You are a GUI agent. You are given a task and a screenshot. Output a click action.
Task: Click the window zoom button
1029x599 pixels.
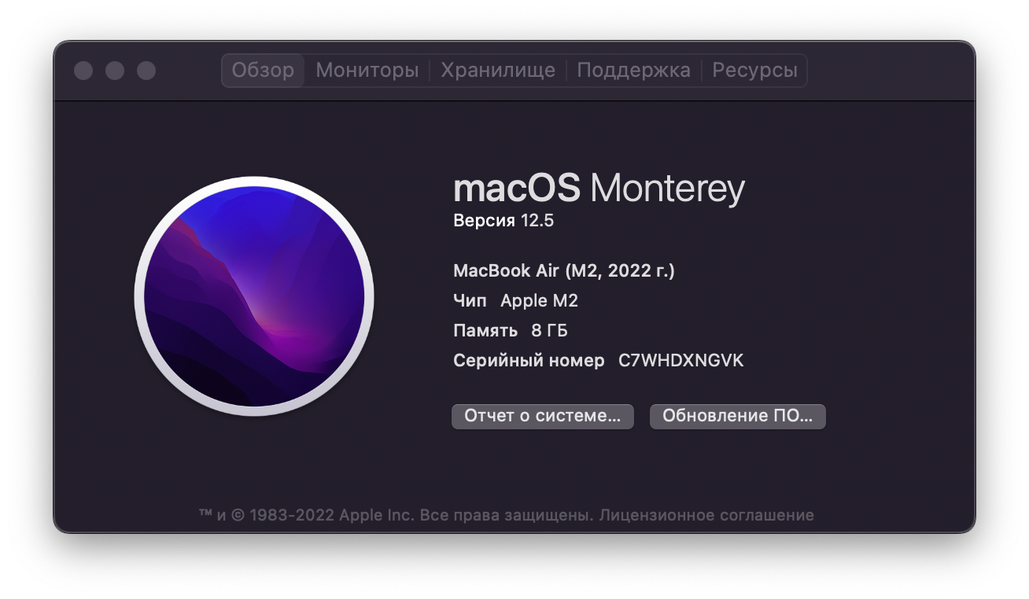tap(146, 70)
